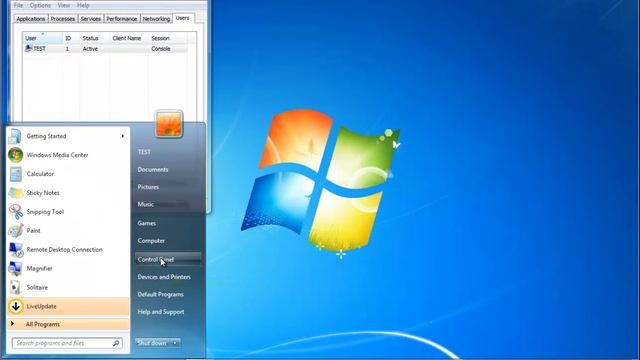Viewport: 640px width, 360px height.
Task: Start the Magnifier icon
Action: (16, 269)
